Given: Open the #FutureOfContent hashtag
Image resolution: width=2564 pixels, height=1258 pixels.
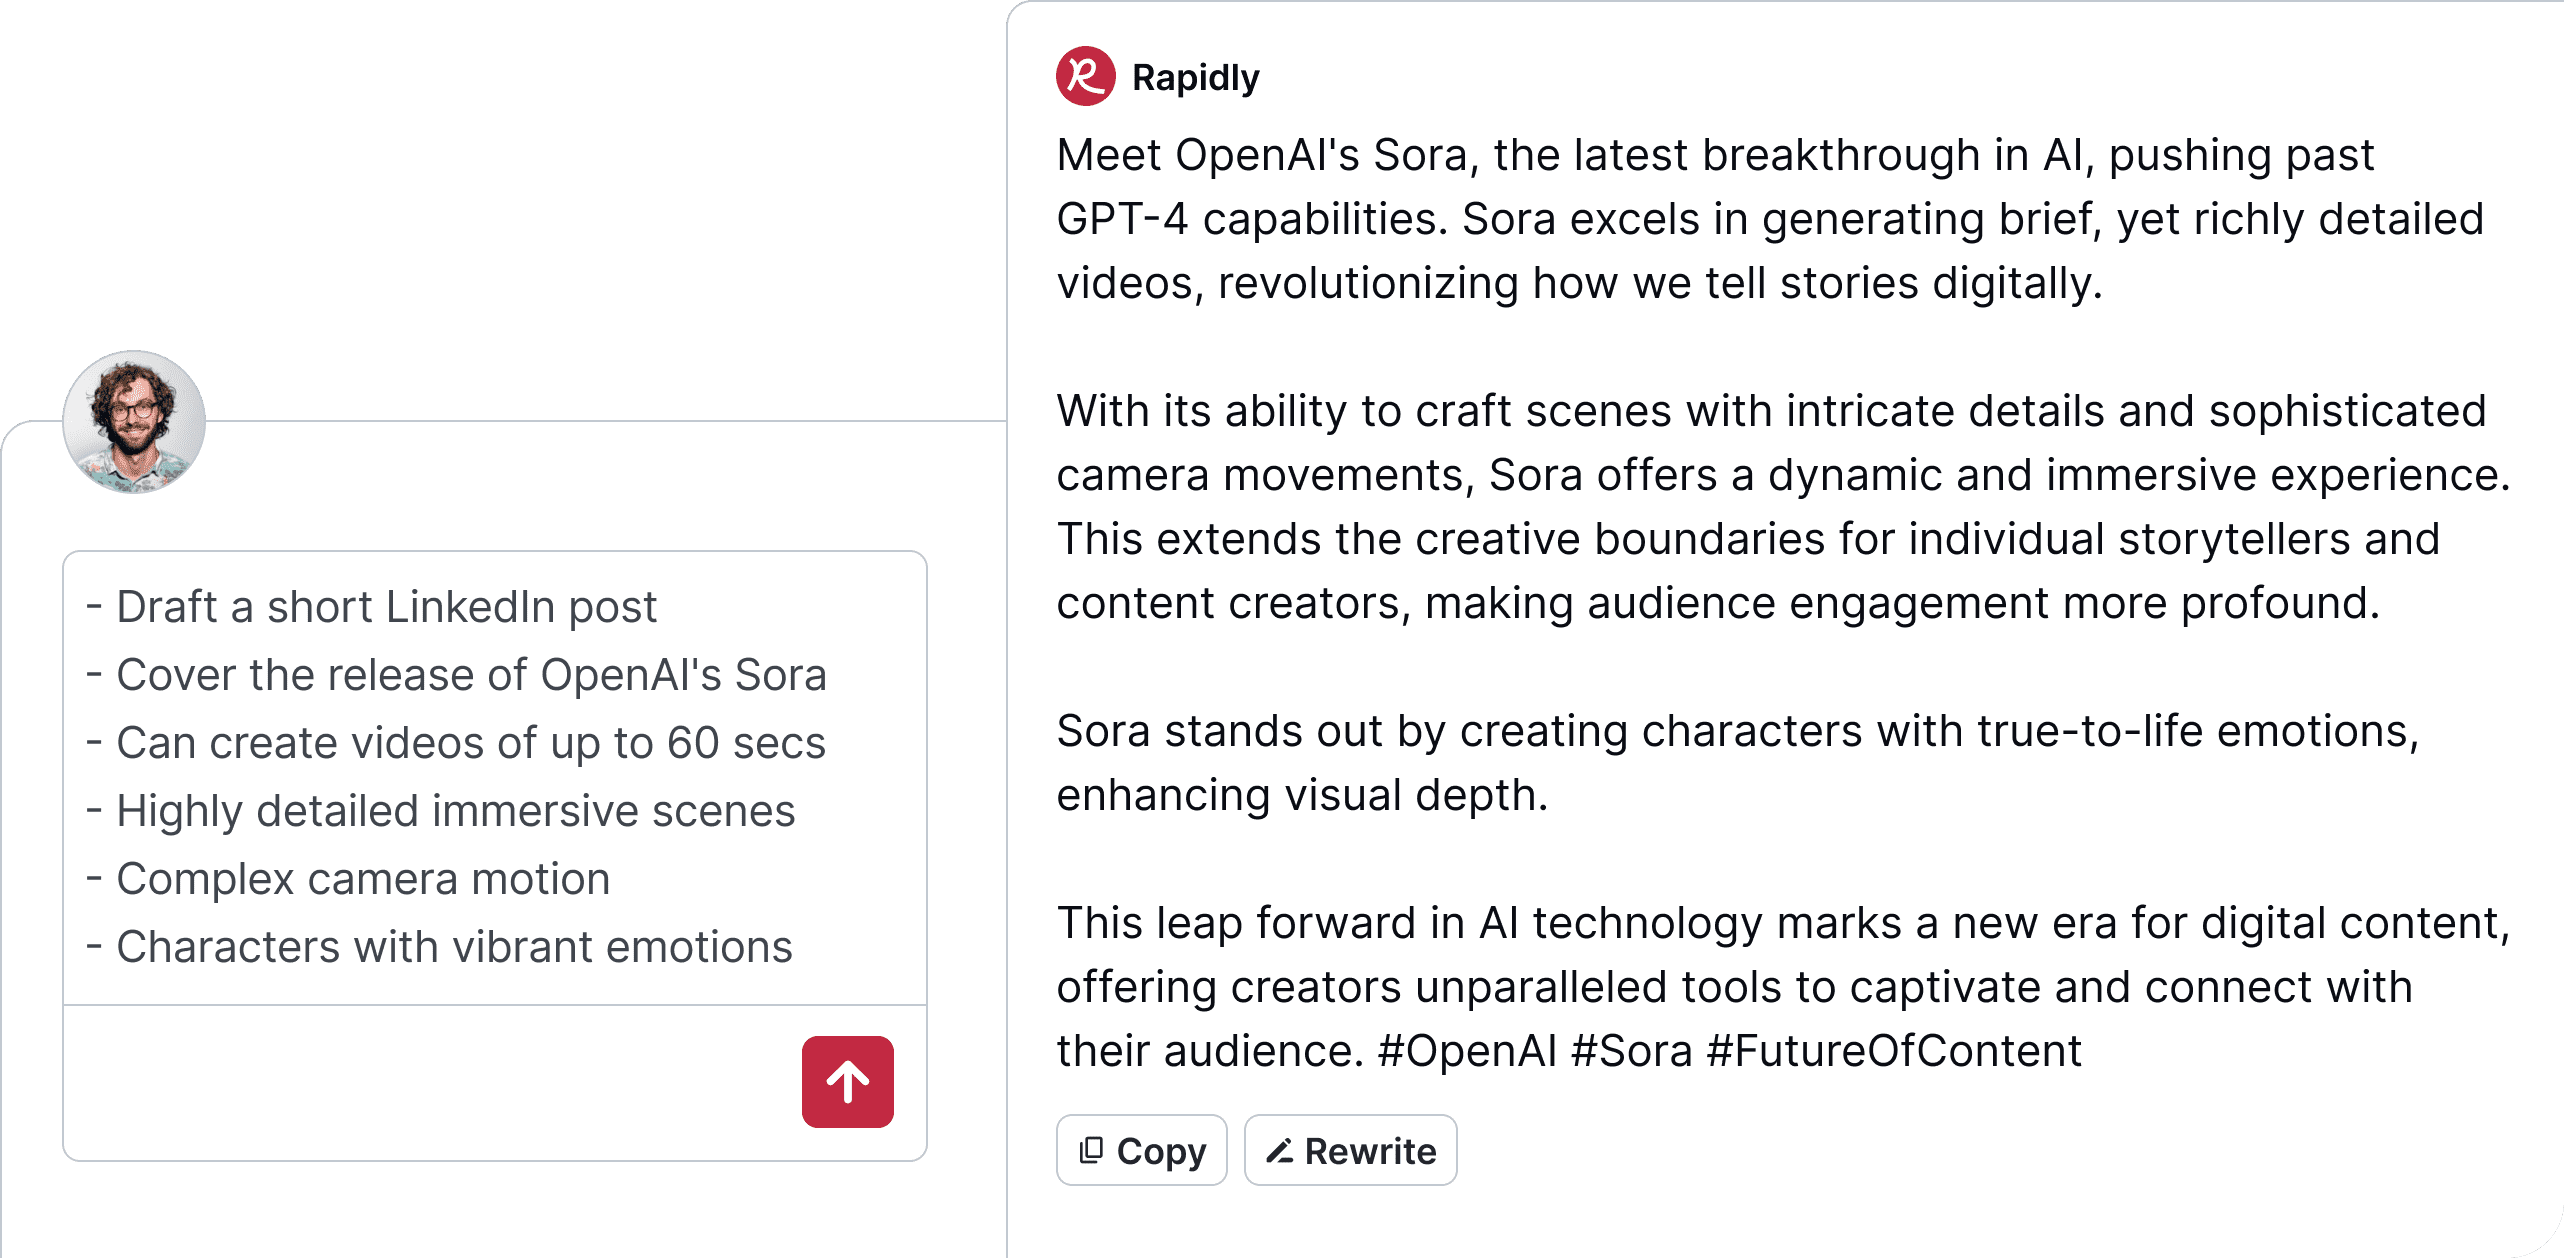Looking at the screenshot, I should coord(1892,1051).
